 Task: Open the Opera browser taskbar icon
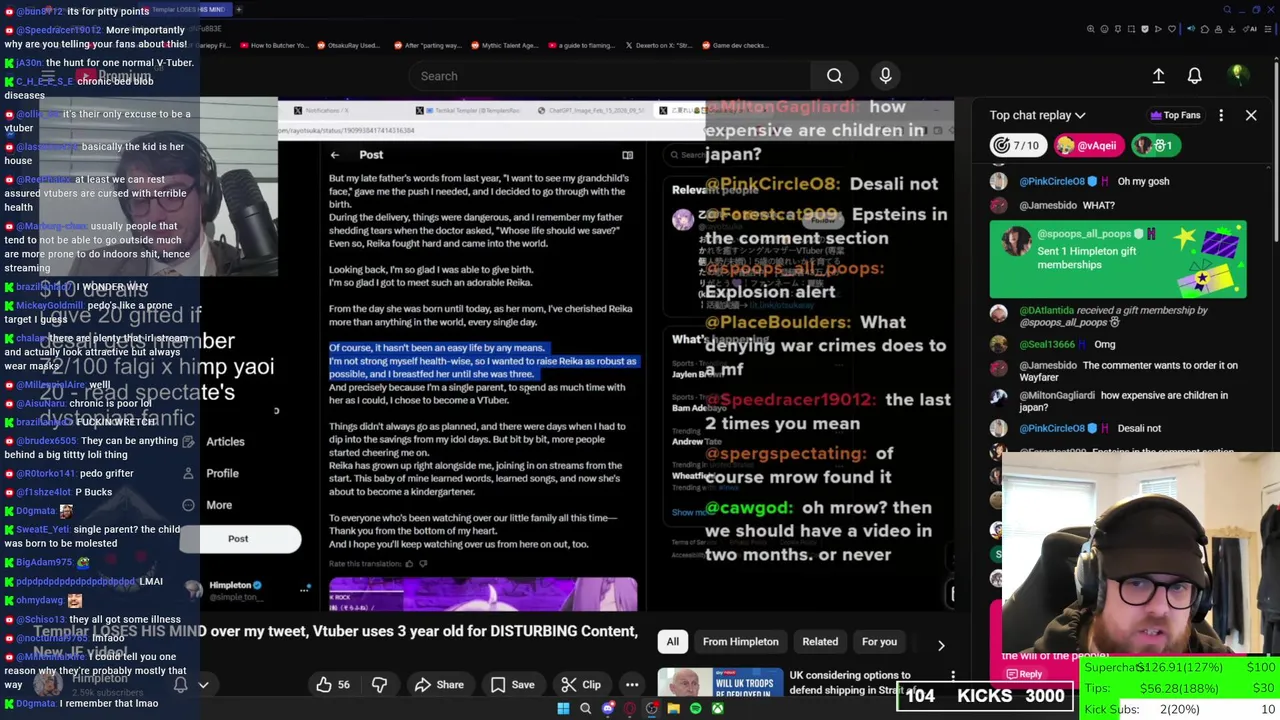pos(629,709)
